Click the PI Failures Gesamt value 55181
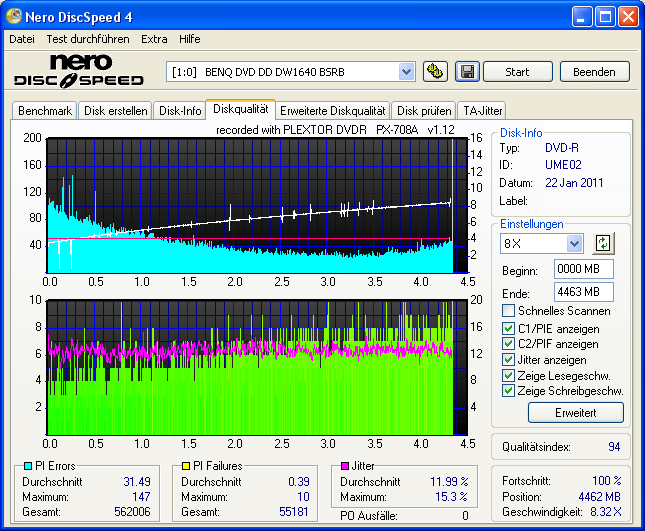This screenshot has height=531, width=645. tap(294, 512)
